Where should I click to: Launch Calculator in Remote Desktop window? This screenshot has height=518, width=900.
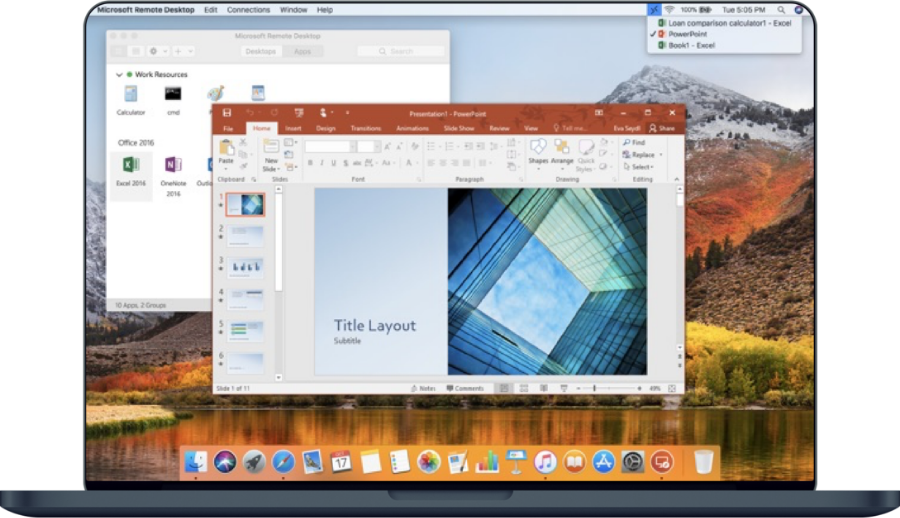[x=131, y=100]
